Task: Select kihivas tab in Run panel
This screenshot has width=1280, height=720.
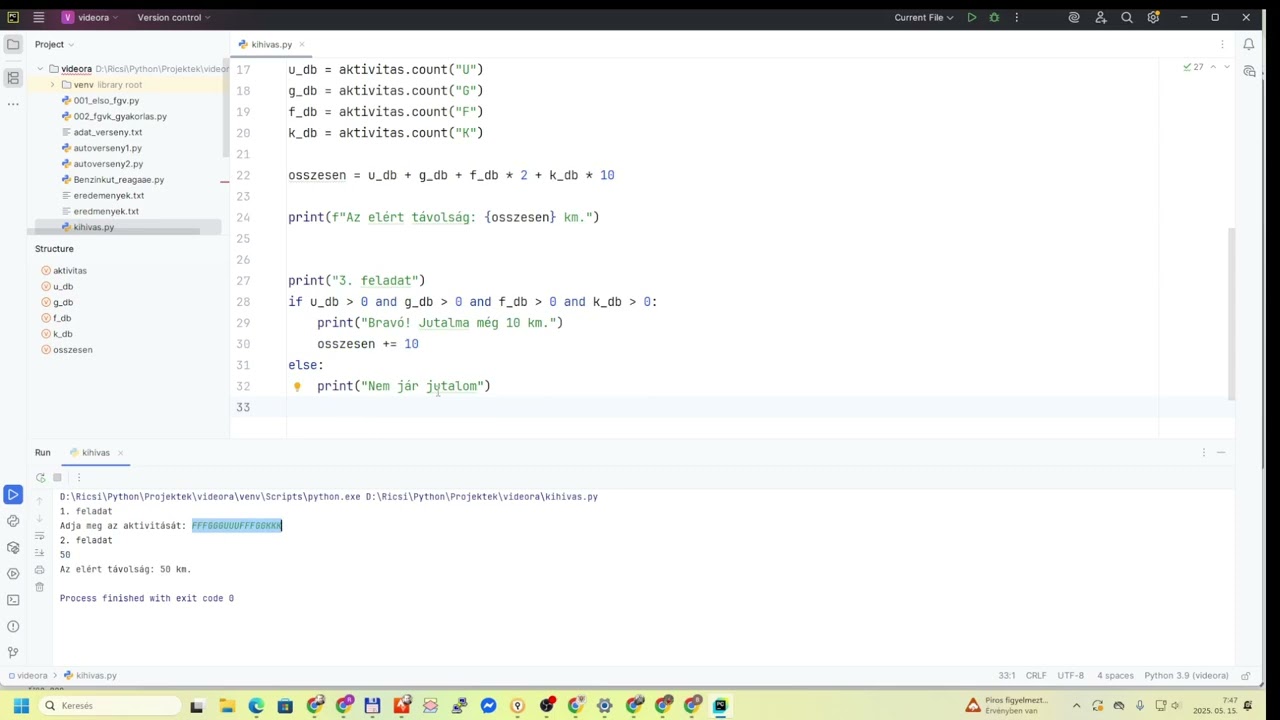Action: pyautogui.click(x=96, y=452)
